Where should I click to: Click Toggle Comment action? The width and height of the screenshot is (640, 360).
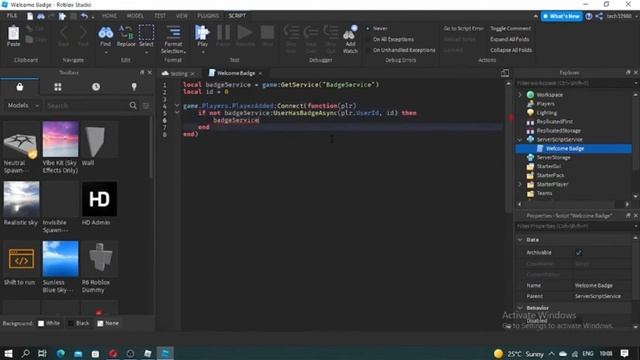pyautogui.click(x=511, y=28)
